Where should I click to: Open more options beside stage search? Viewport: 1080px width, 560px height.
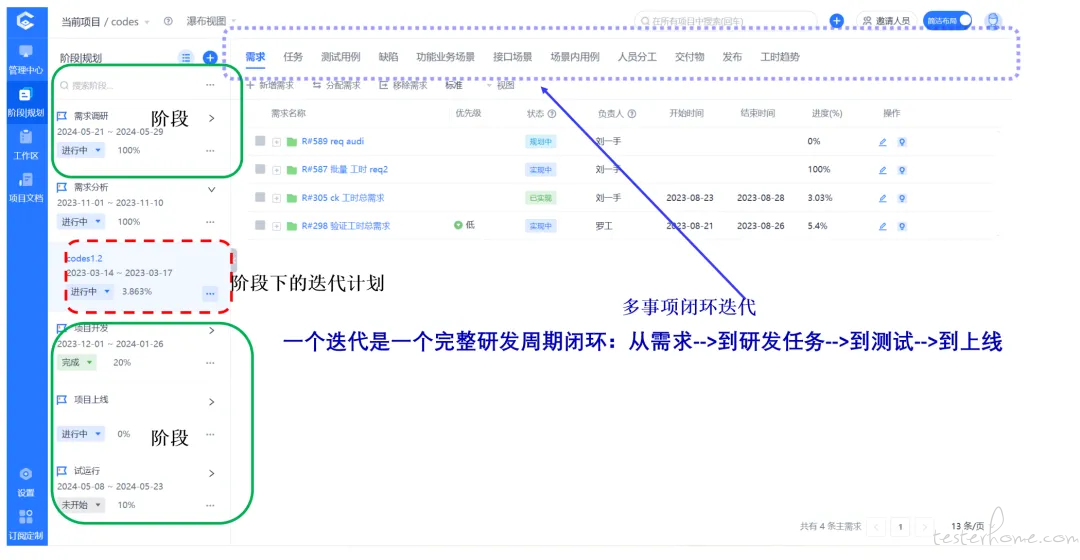(x=210, y=85)
